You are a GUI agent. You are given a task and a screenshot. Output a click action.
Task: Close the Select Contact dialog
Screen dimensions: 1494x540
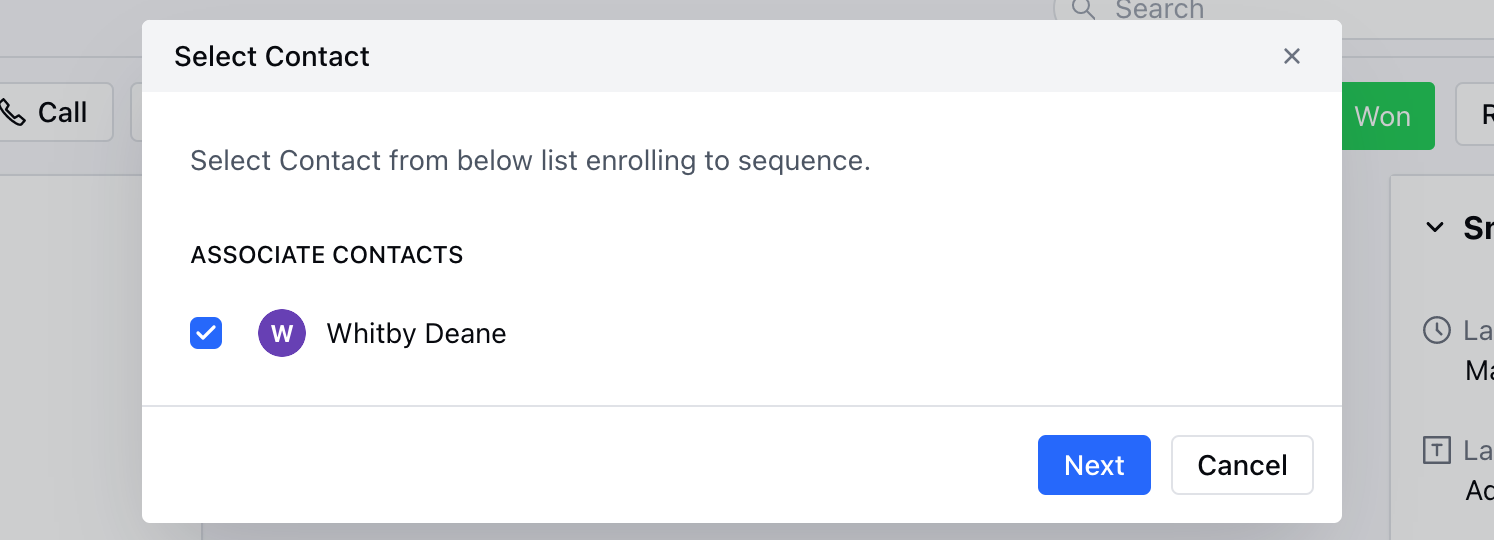tap(1292, 56)
